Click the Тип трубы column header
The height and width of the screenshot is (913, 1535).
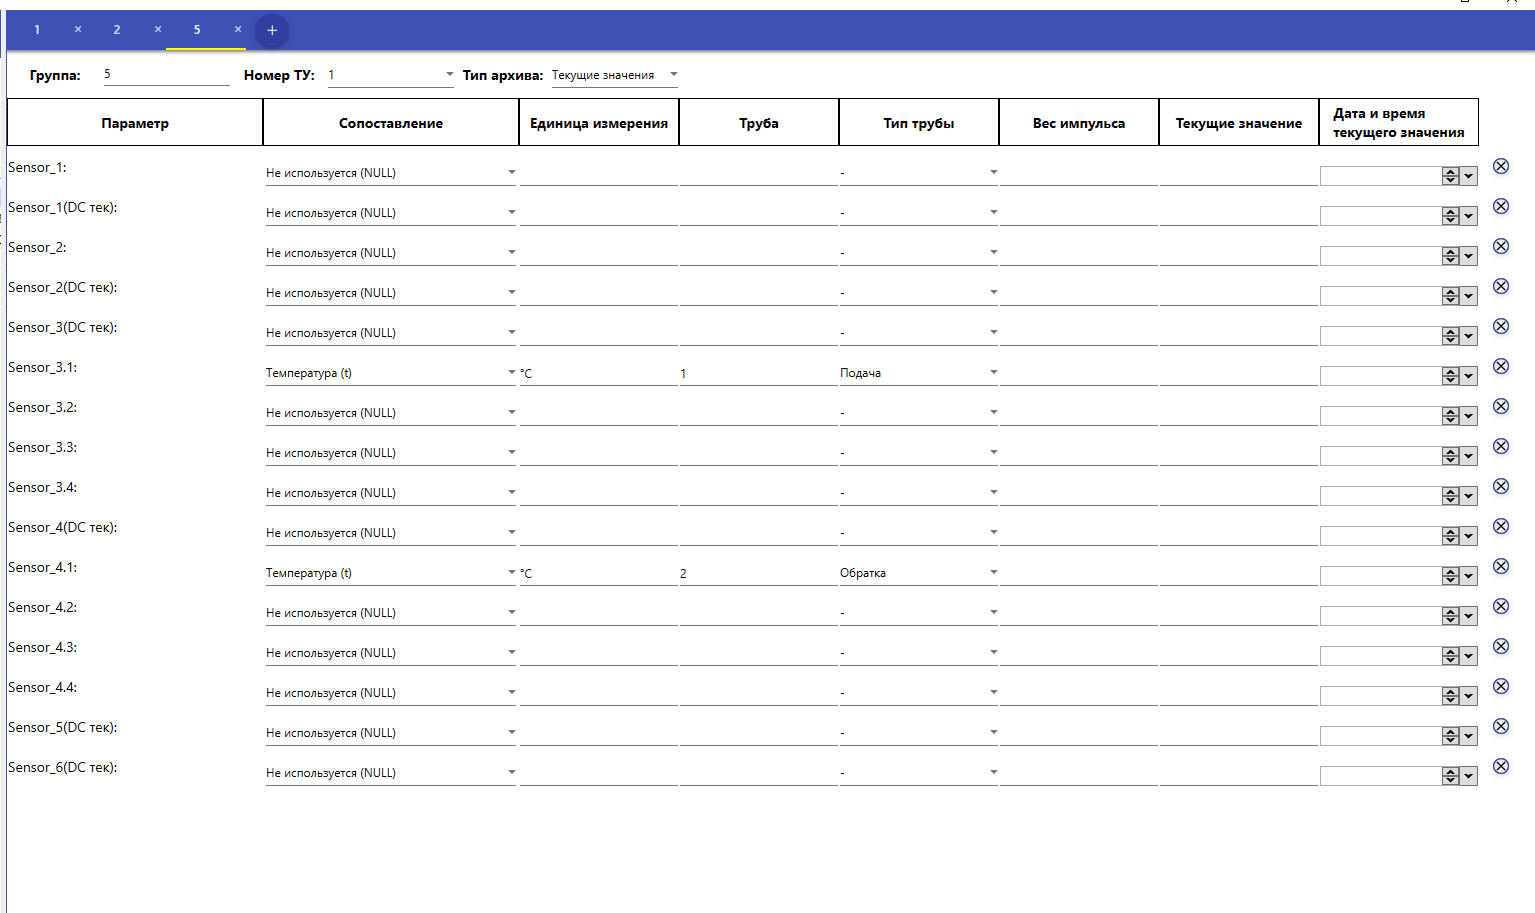click(919, 123)
